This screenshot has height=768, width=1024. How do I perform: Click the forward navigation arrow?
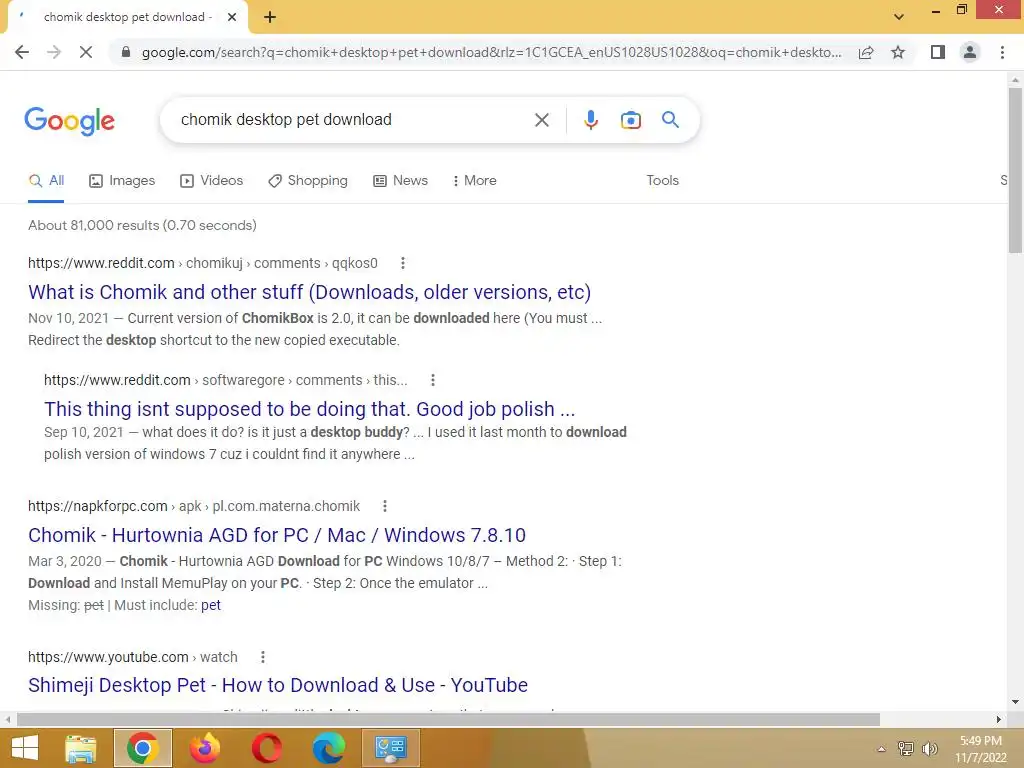54,52
